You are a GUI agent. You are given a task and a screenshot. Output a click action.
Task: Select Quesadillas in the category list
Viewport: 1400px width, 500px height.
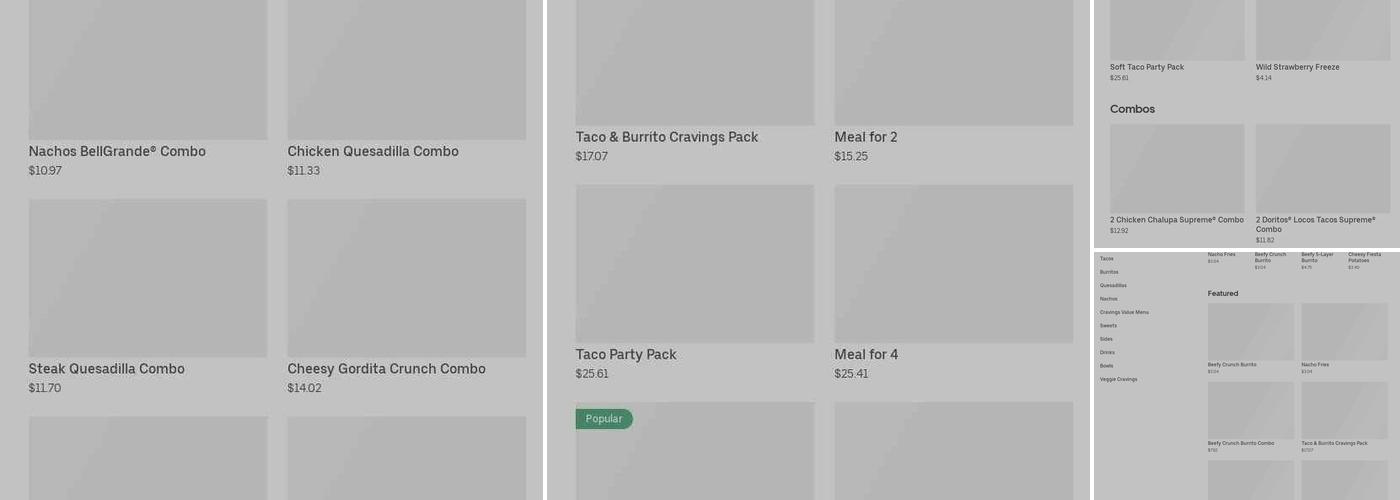click(x=1113, y=286)
